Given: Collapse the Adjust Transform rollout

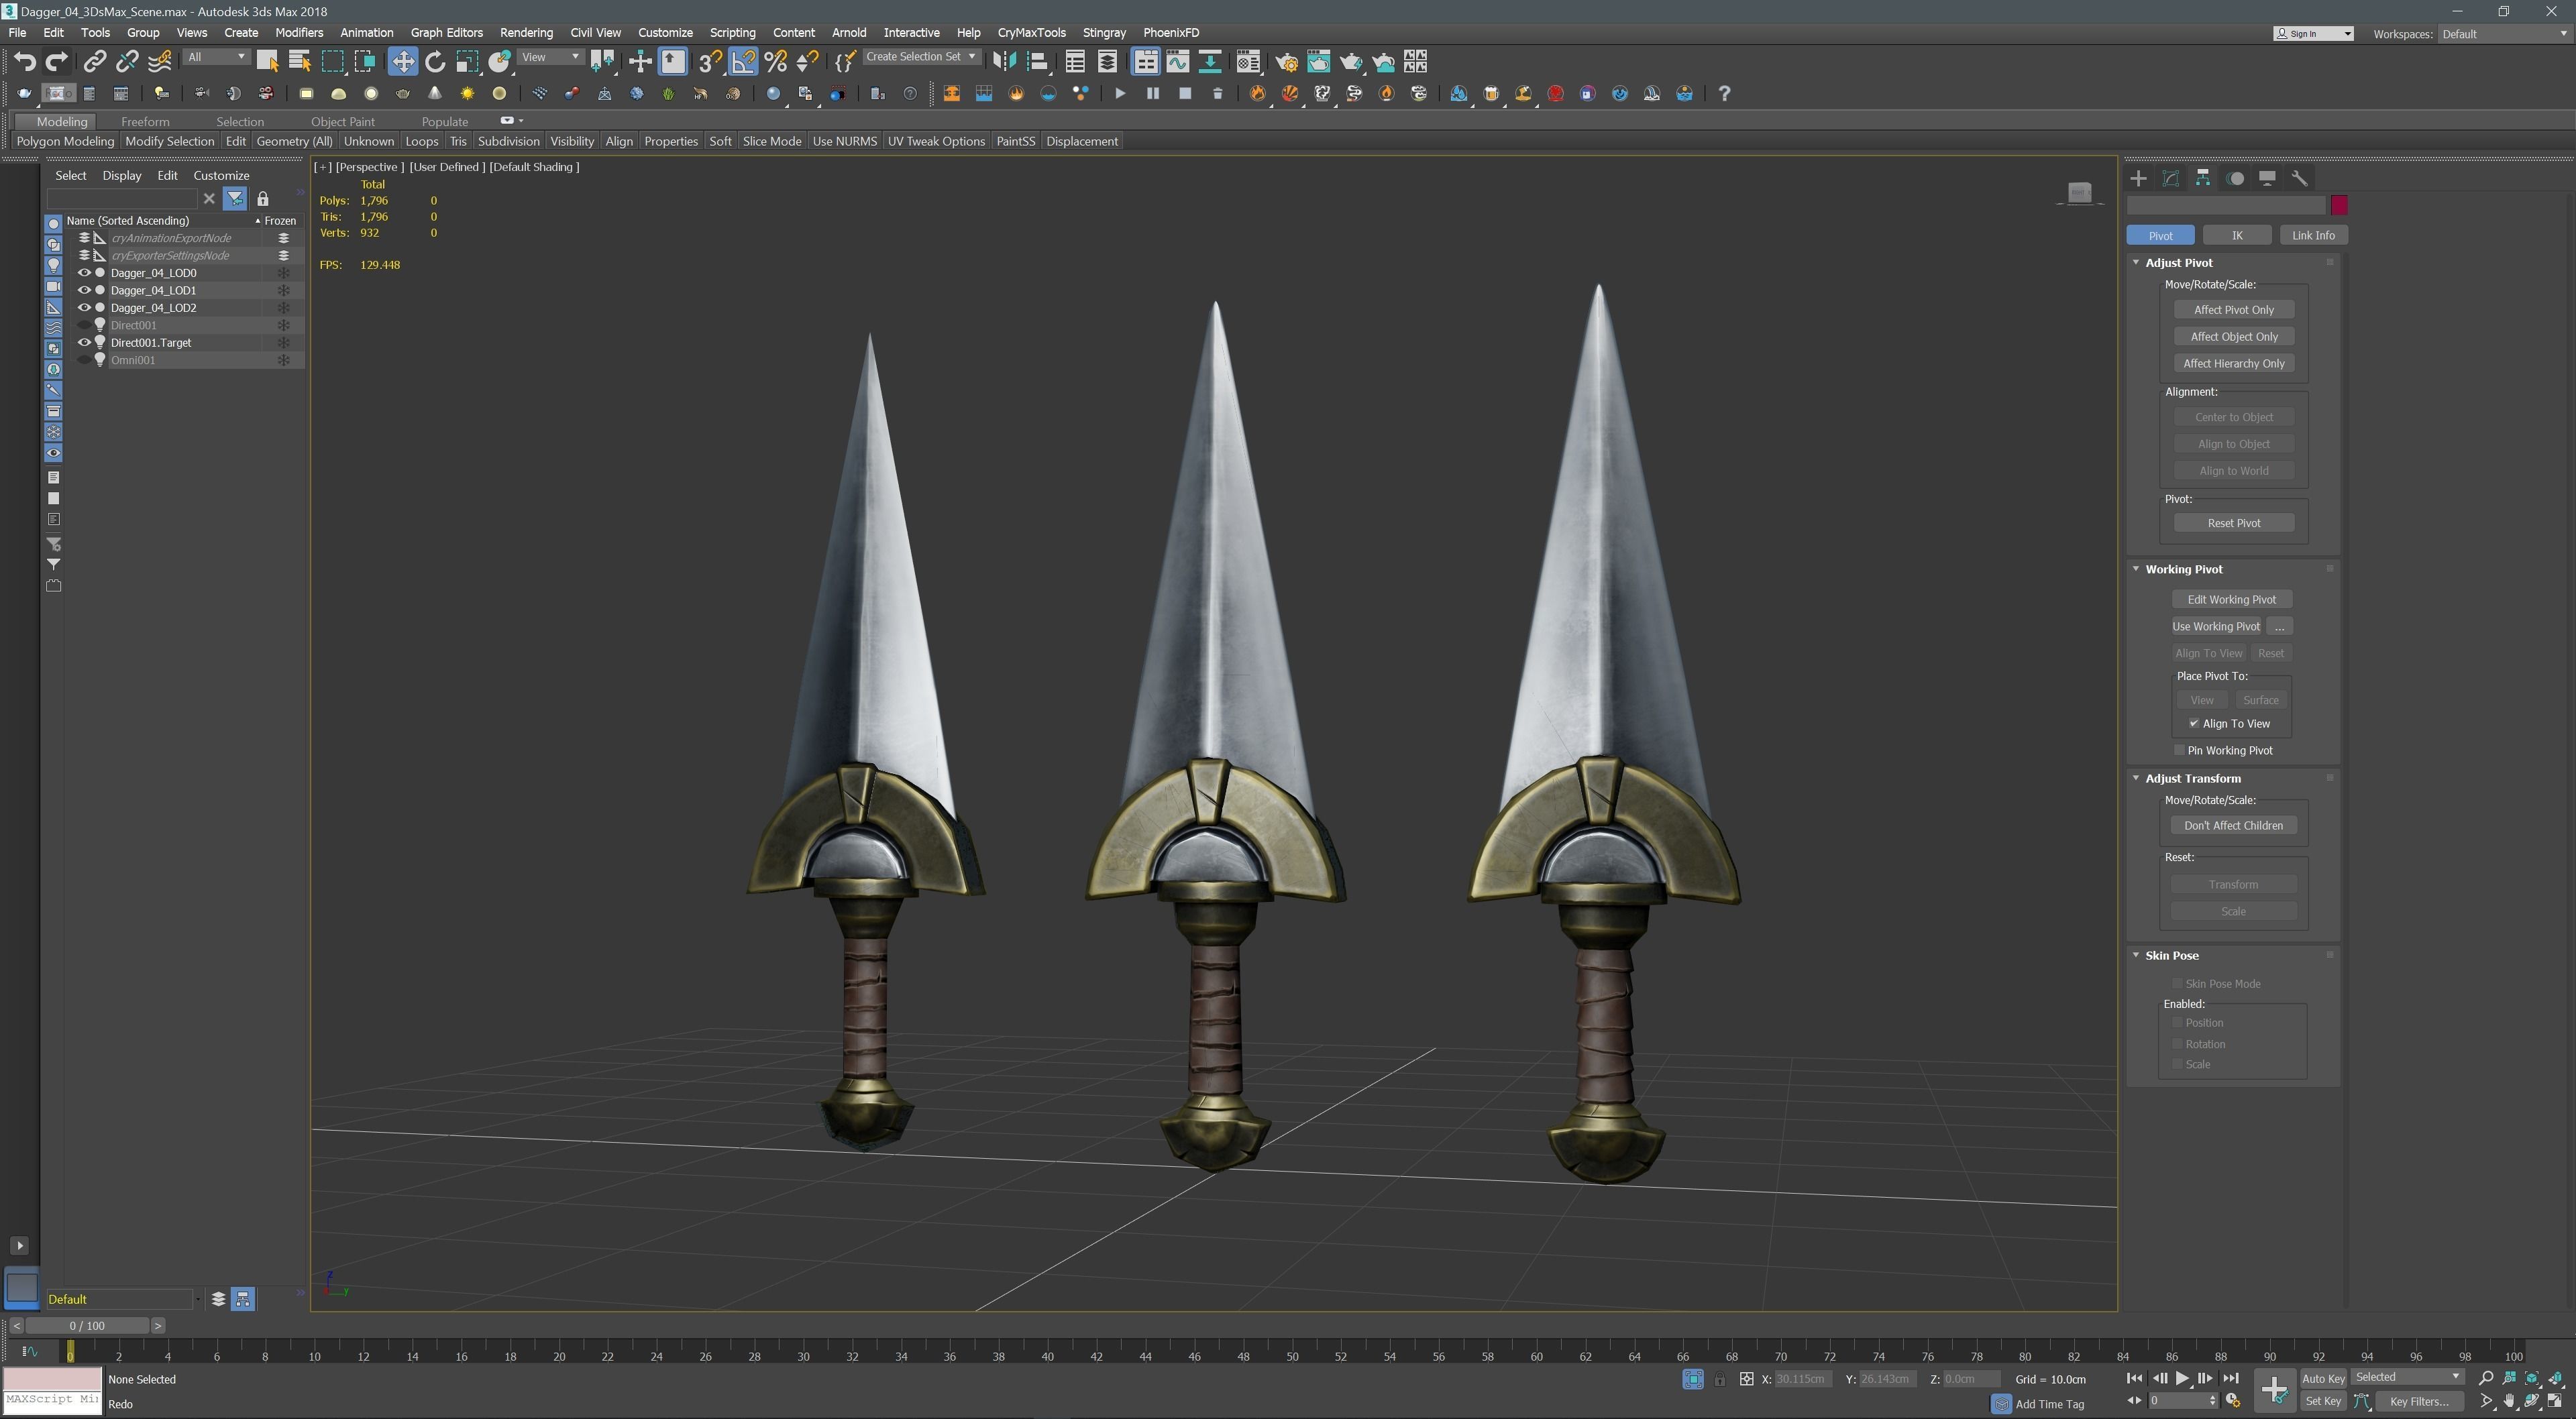Looking at the screenshot, I should (x=2136, y=778).
